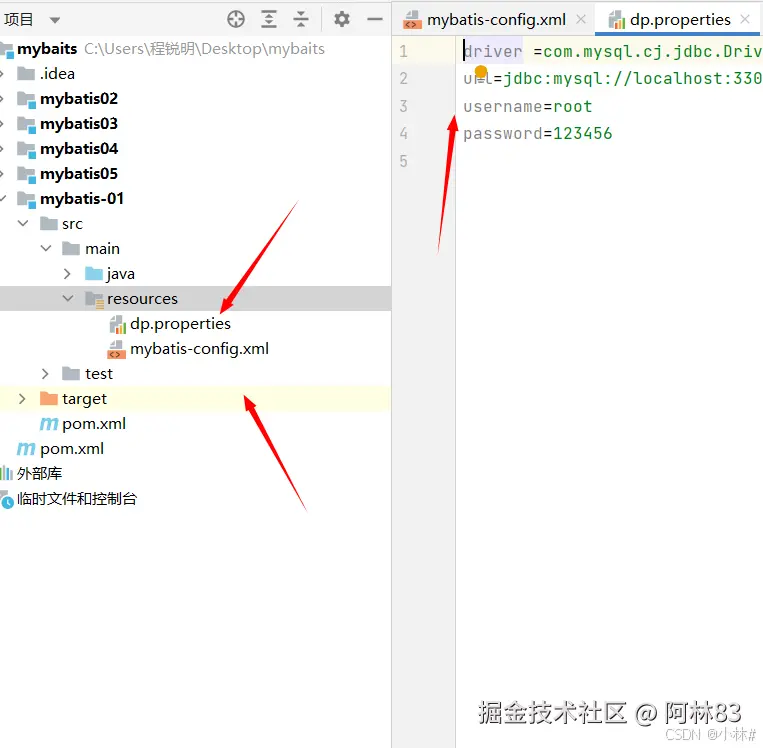
Task: Hide the project panel with the minus icon
Action: click(375, 19)
